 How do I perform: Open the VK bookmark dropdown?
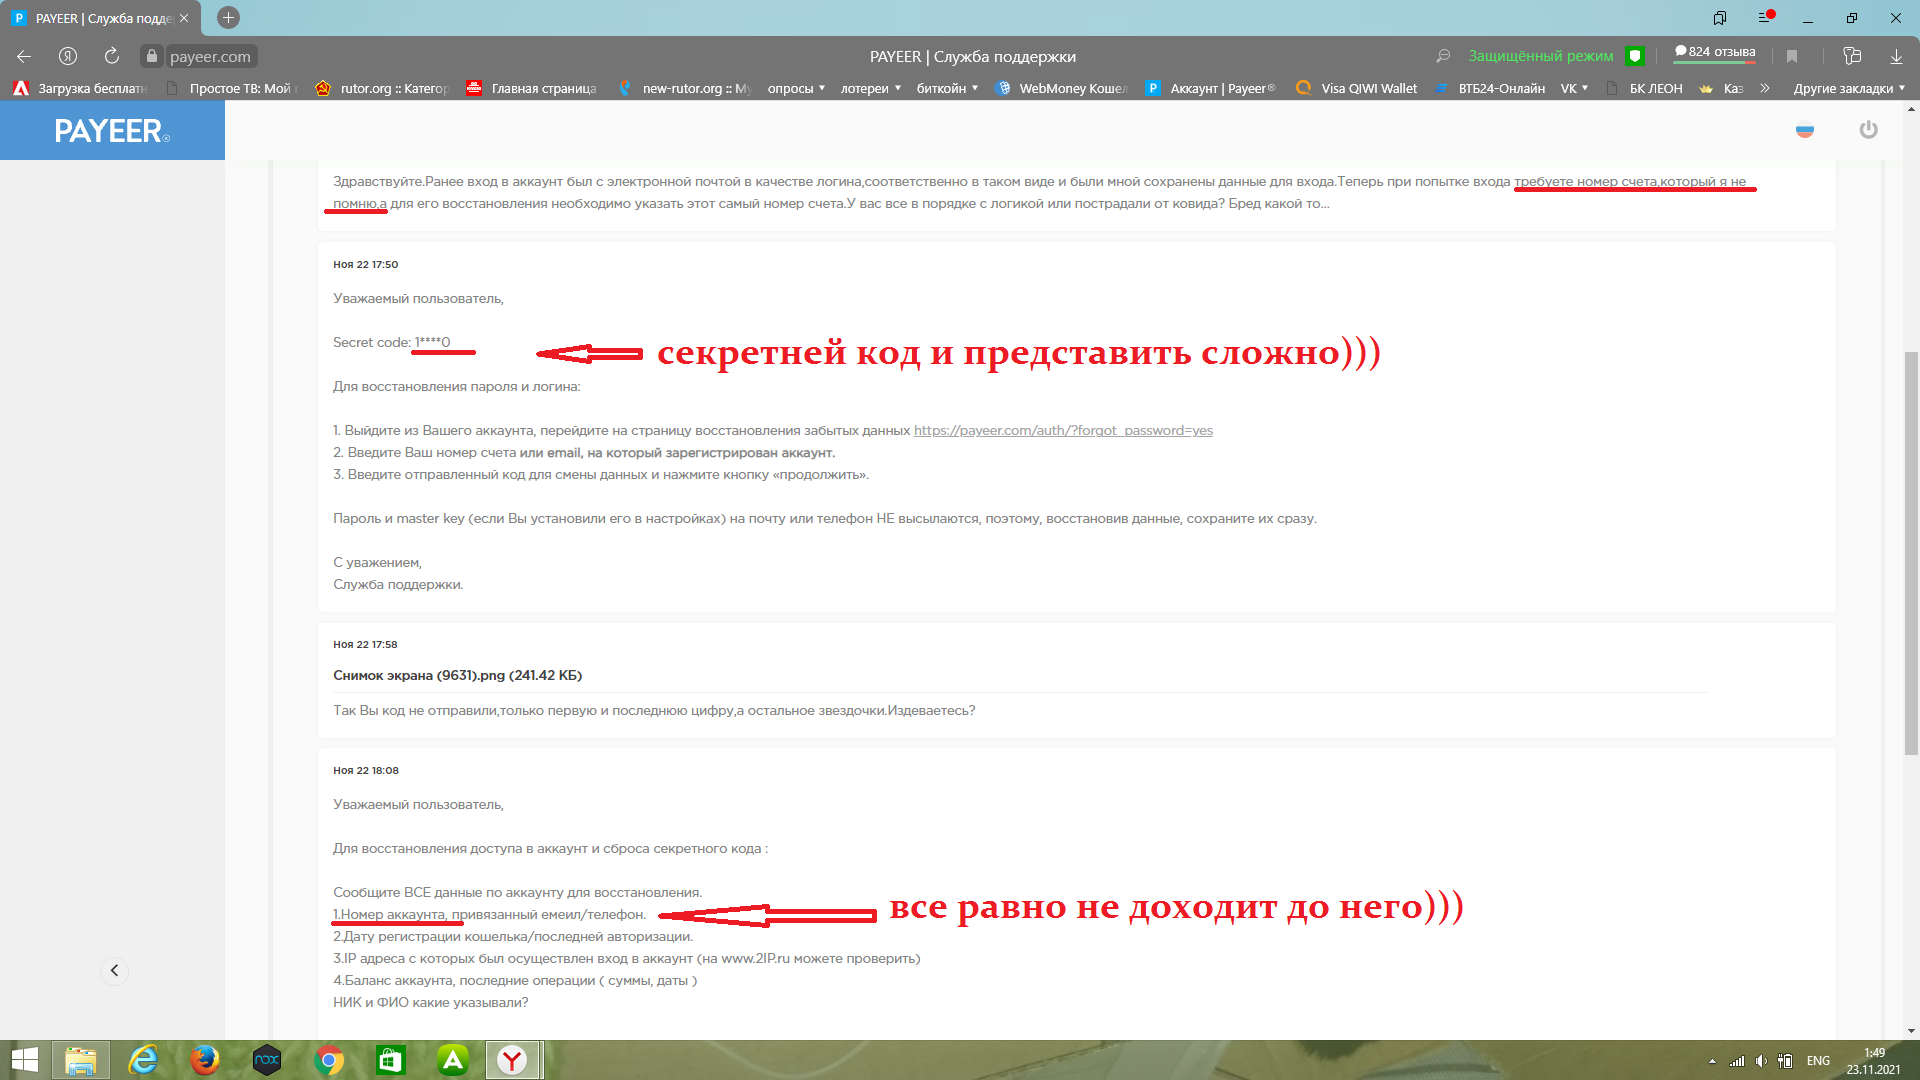pos(1573,88)
